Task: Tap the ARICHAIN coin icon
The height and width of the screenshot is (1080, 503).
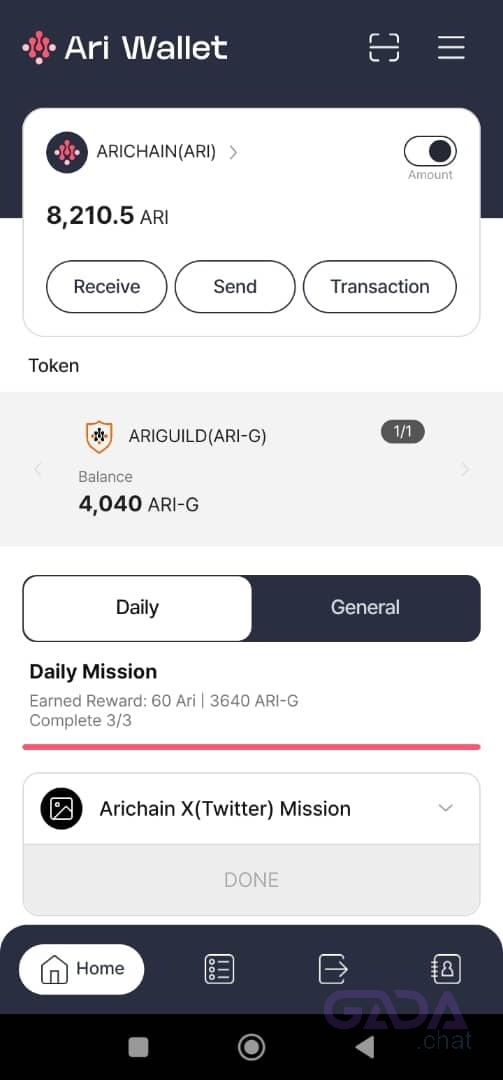Action: (67, 152)
